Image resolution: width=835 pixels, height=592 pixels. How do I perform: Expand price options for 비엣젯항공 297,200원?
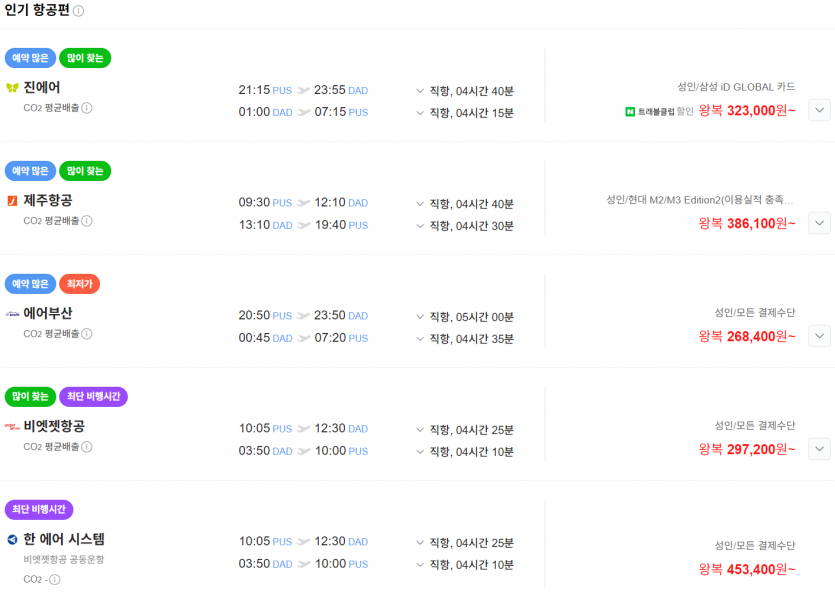(x=819, y=449)
